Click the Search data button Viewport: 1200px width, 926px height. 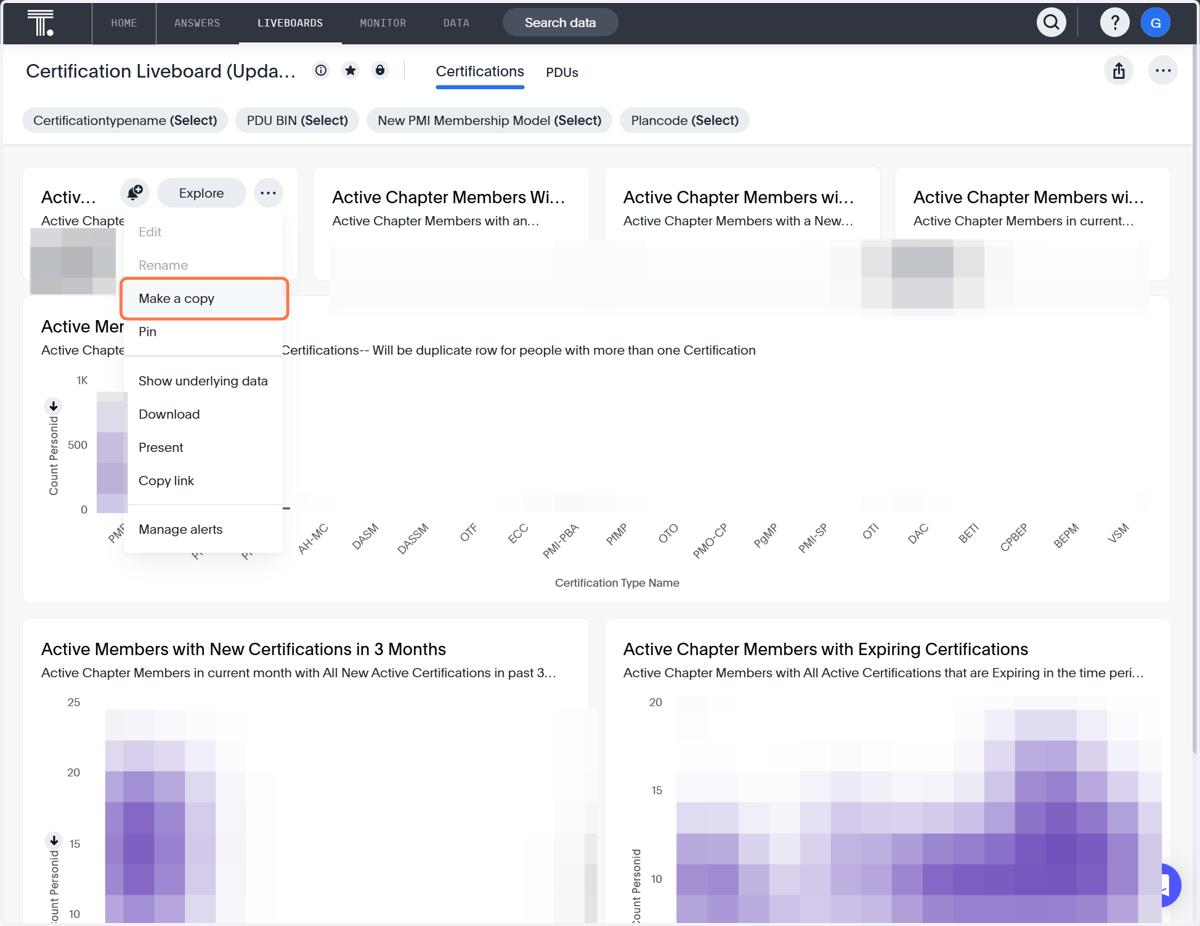click(x=560, y=22)
